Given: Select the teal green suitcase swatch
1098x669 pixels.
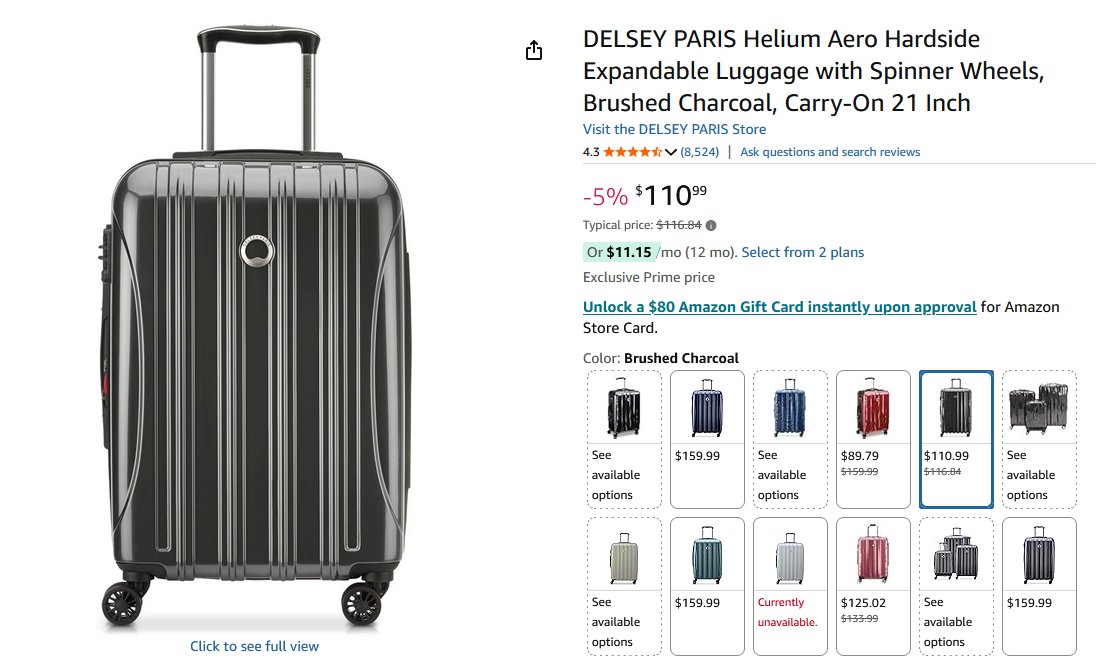Looking at the screenshot, I should pyautogui.click(x=707, y=586).
